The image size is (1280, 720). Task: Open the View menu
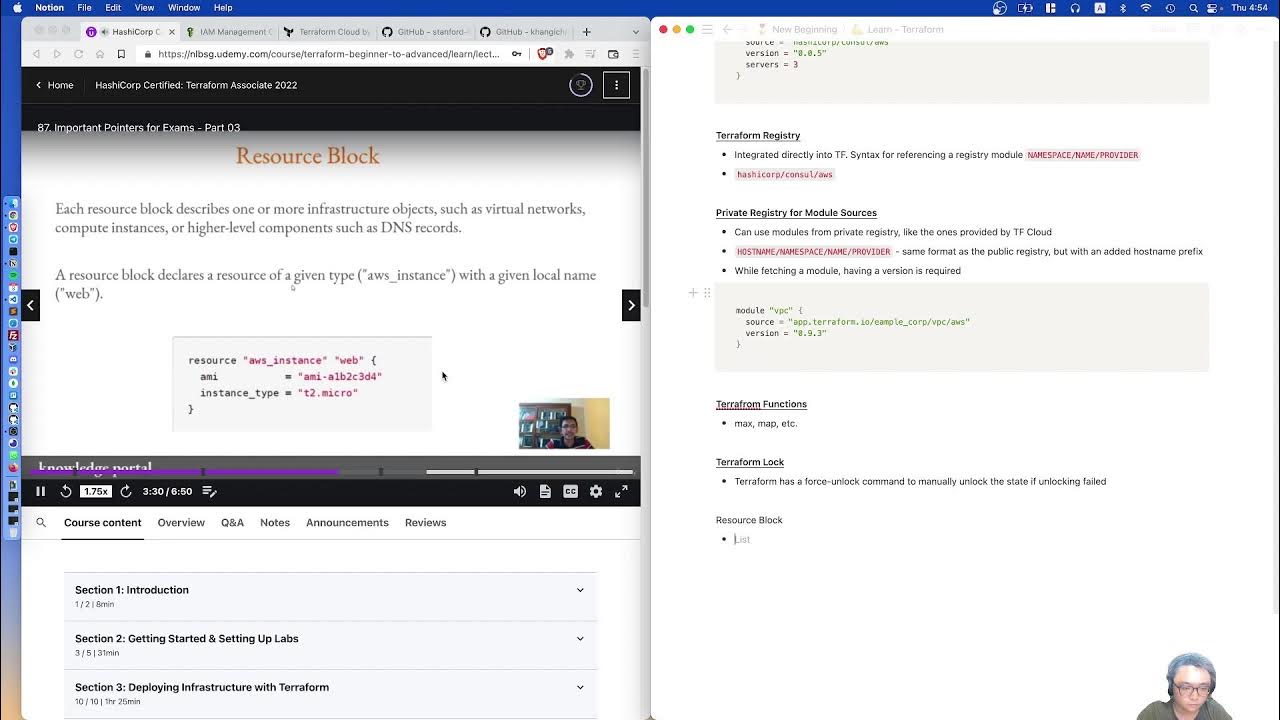click(x=144, y=8)
